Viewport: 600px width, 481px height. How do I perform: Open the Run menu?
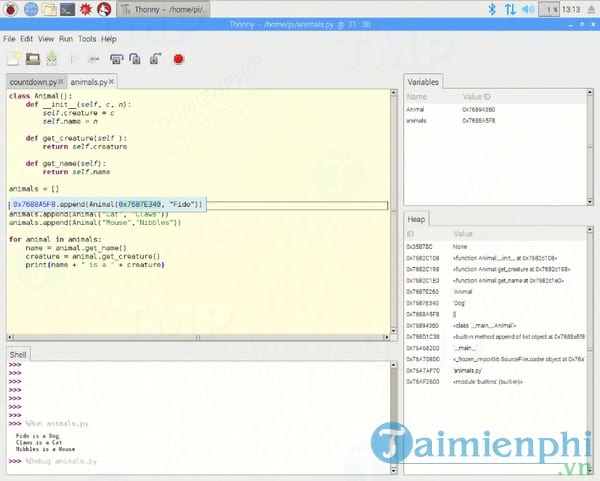click(65, 38)
